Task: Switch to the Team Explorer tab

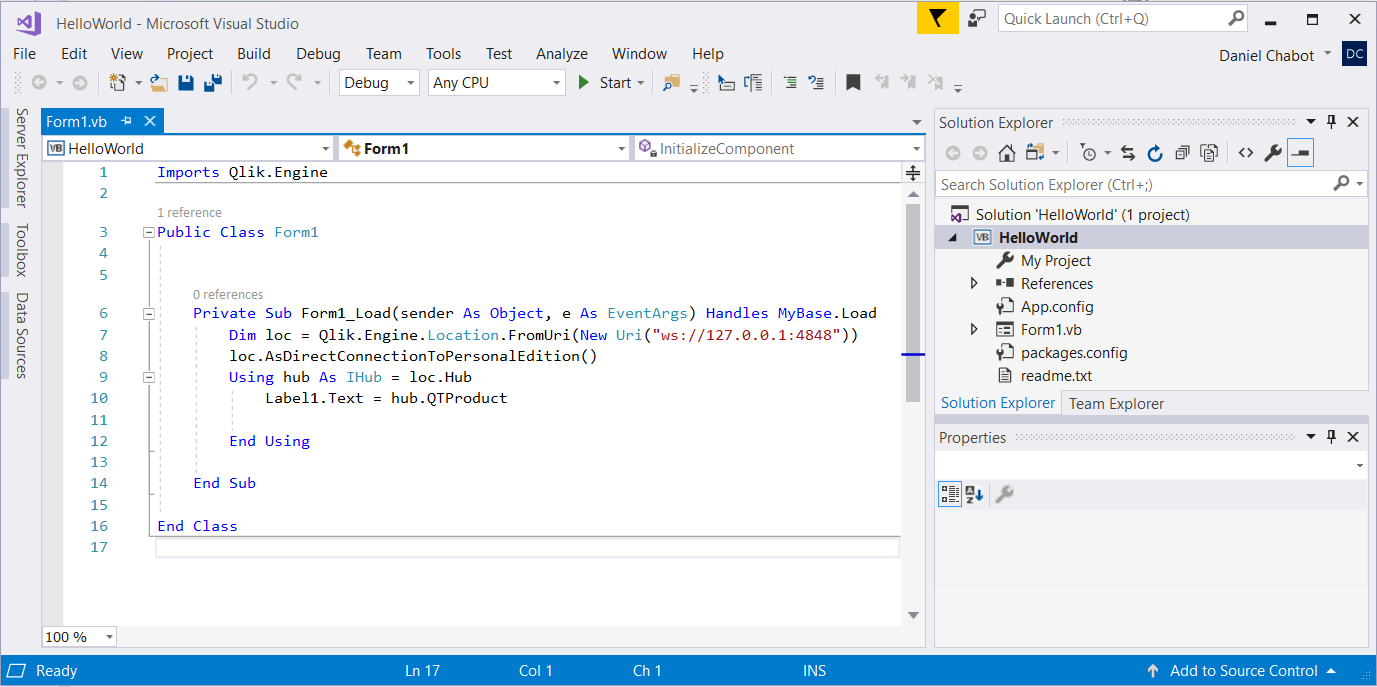Action: tap(1115, 403)
